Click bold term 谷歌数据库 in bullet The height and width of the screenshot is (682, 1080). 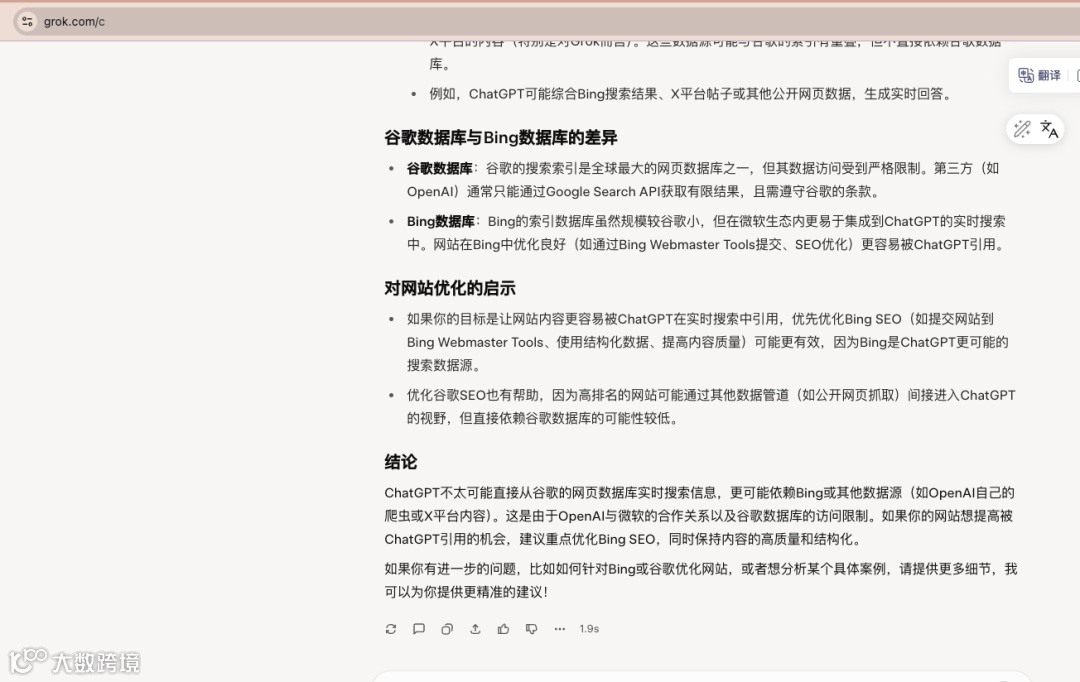pyautogui.click(x=439, y=168)
